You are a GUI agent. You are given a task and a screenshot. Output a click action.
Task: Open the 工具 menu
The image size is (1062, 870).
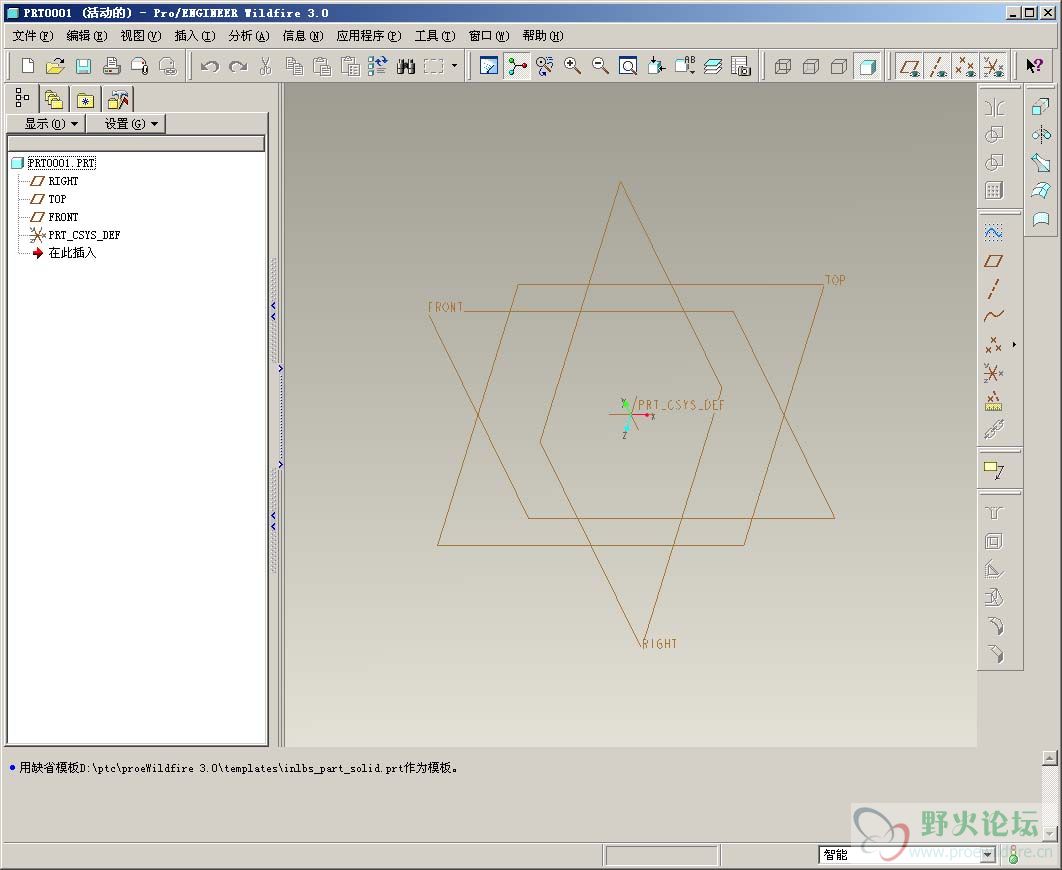[435, 36]
